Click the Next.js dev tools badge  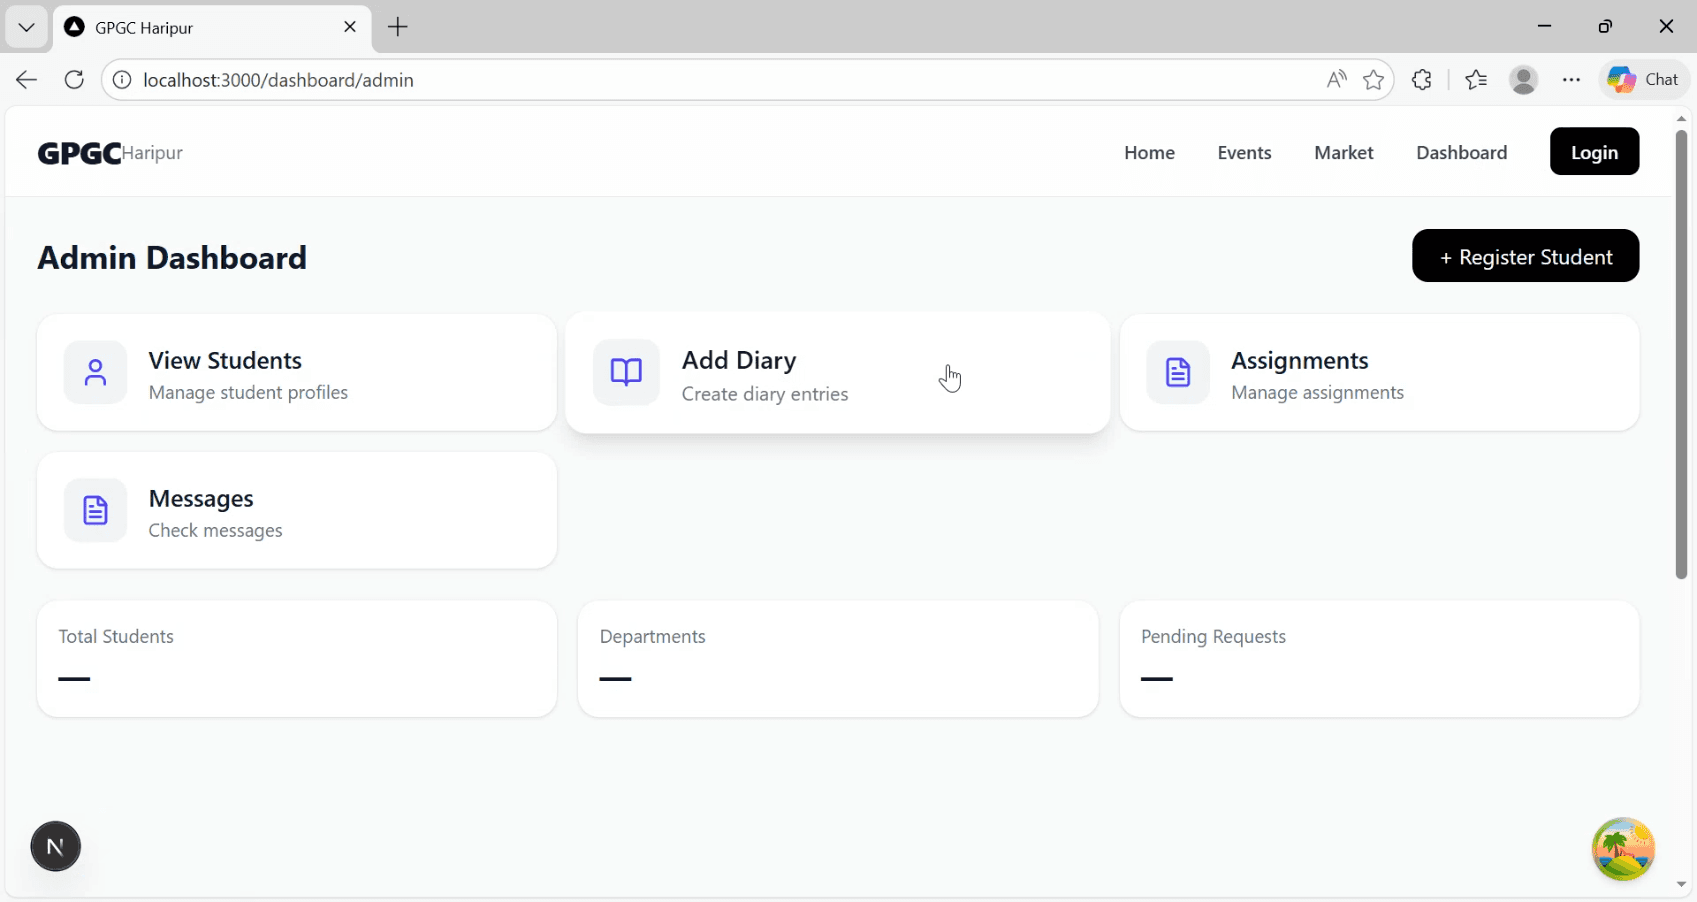55,845
